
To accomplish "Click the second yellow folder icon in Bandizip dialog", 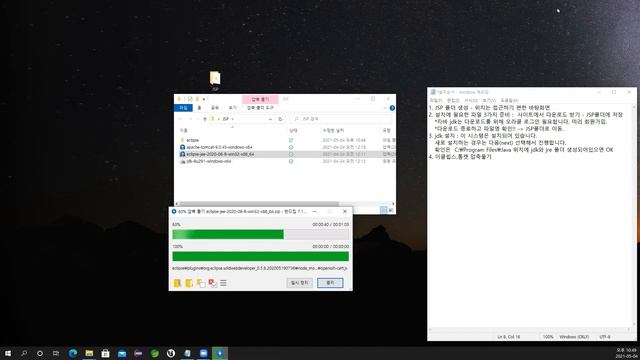I will [189, 283].
